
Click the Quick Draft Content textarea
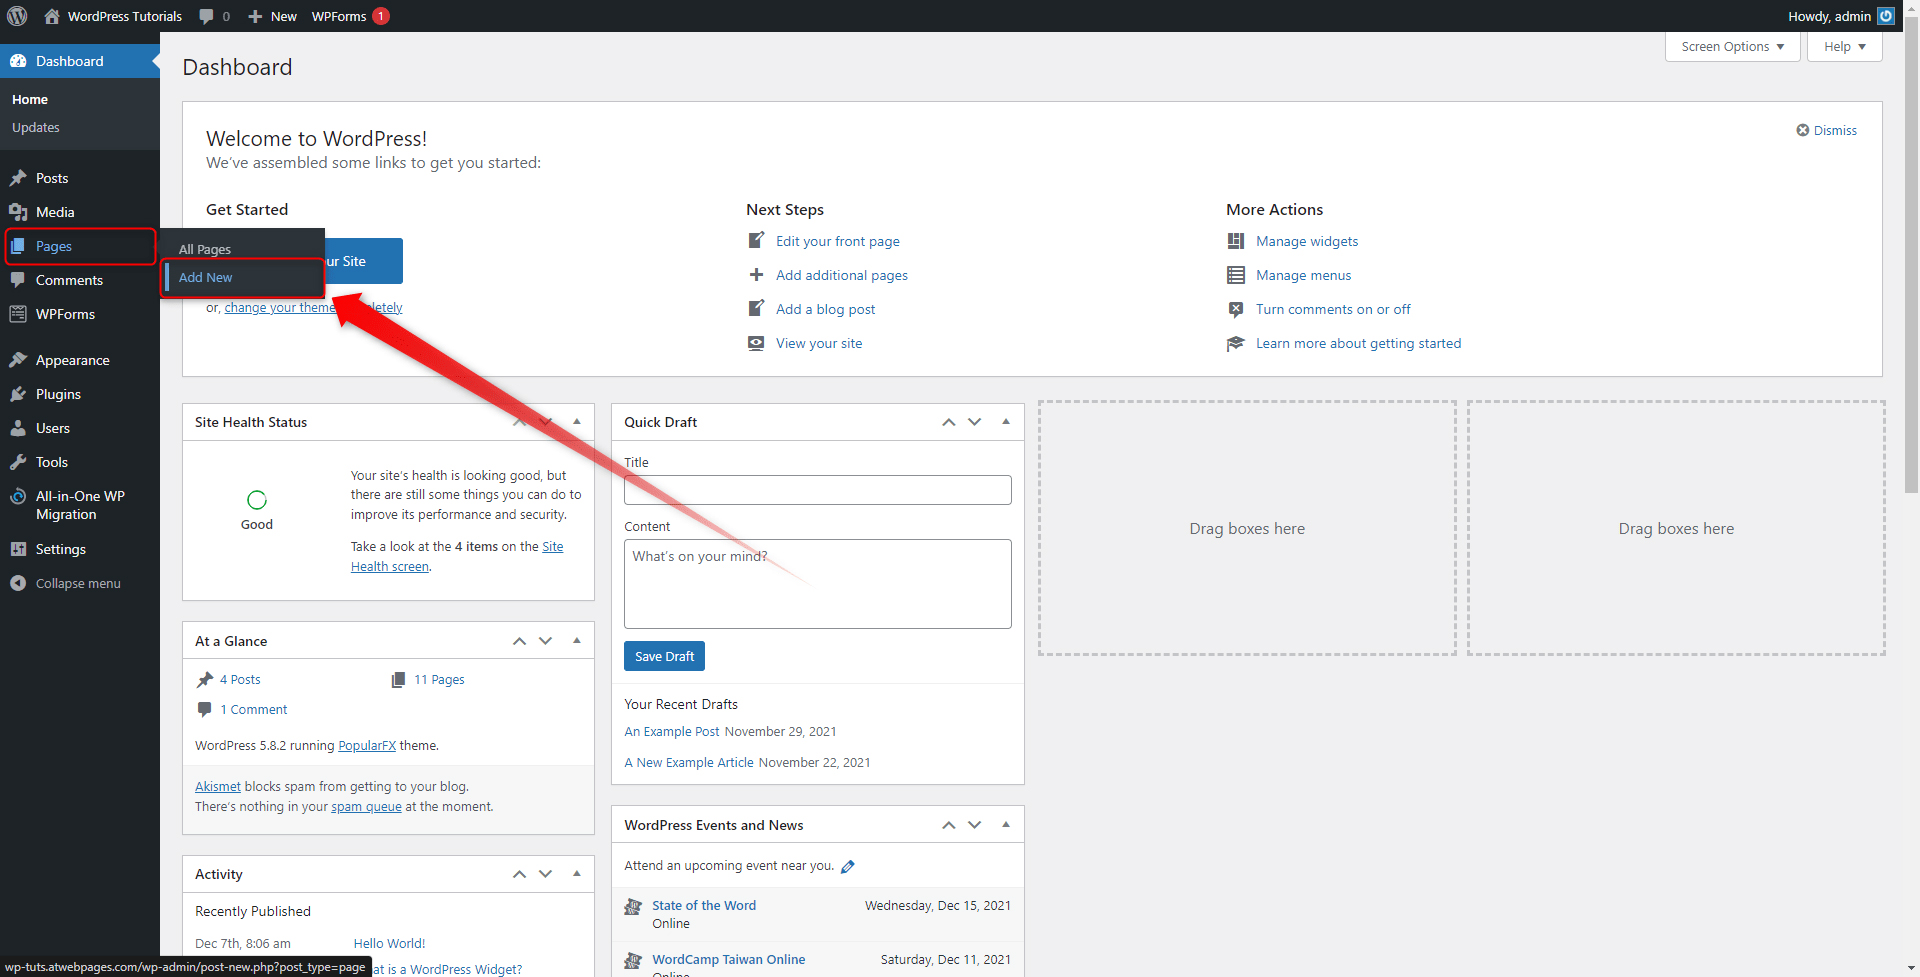click(x=817, y=584)
